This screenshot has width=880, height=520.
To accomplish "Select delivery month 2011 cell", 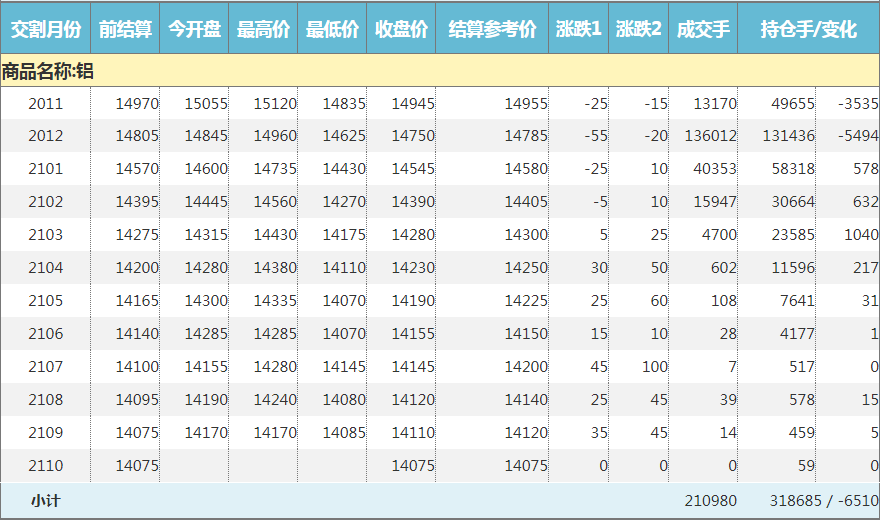I will (45, 103).
